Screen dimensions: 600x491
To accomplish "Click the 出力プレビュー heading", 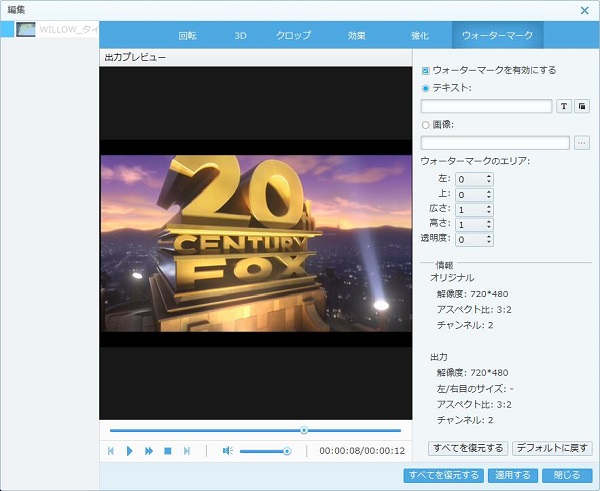I will [x=135, y=57].
